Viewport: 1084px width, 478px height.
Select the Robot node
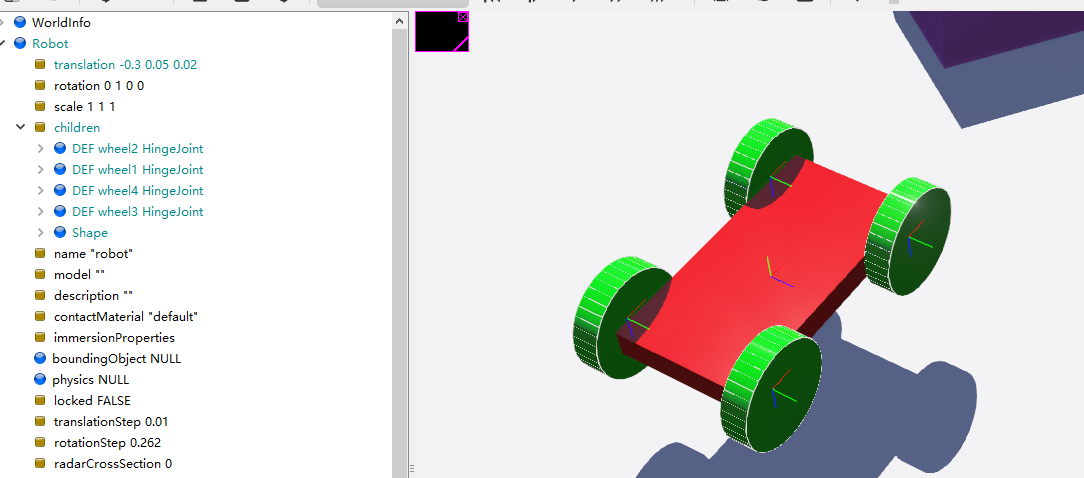click(x=50, y=44)
